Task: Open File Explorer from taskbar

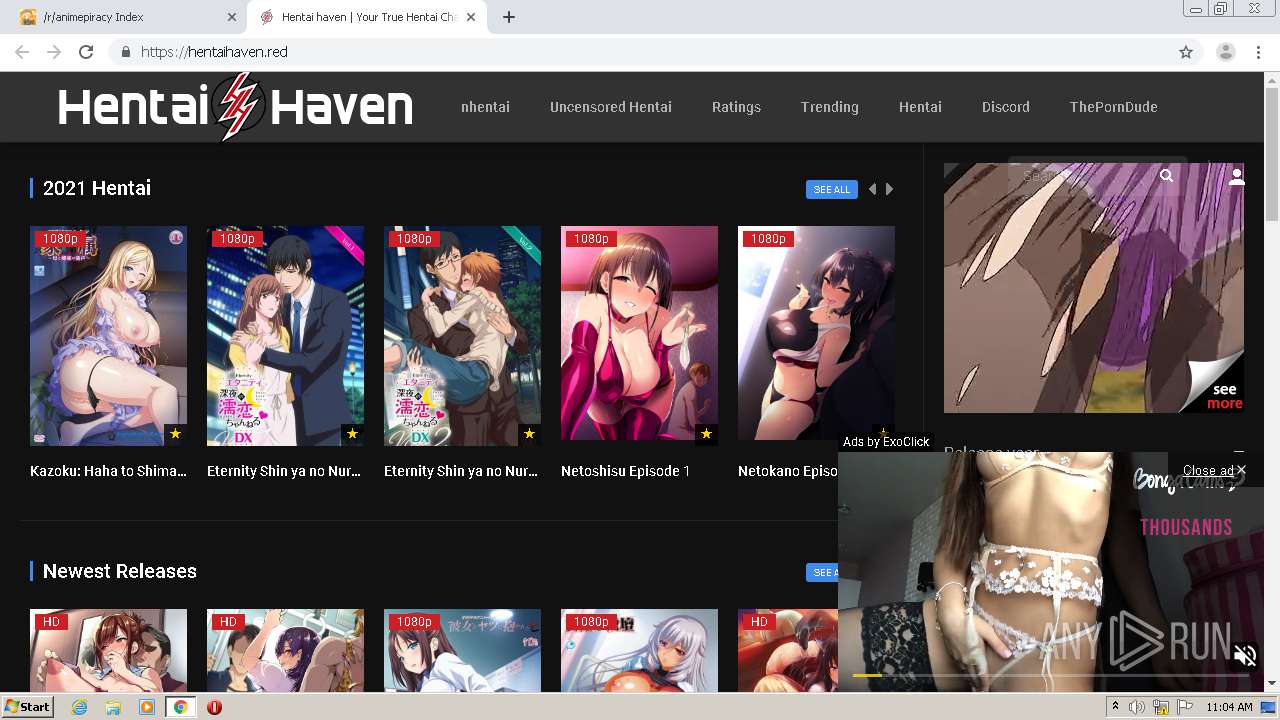Action: point(113,707)
